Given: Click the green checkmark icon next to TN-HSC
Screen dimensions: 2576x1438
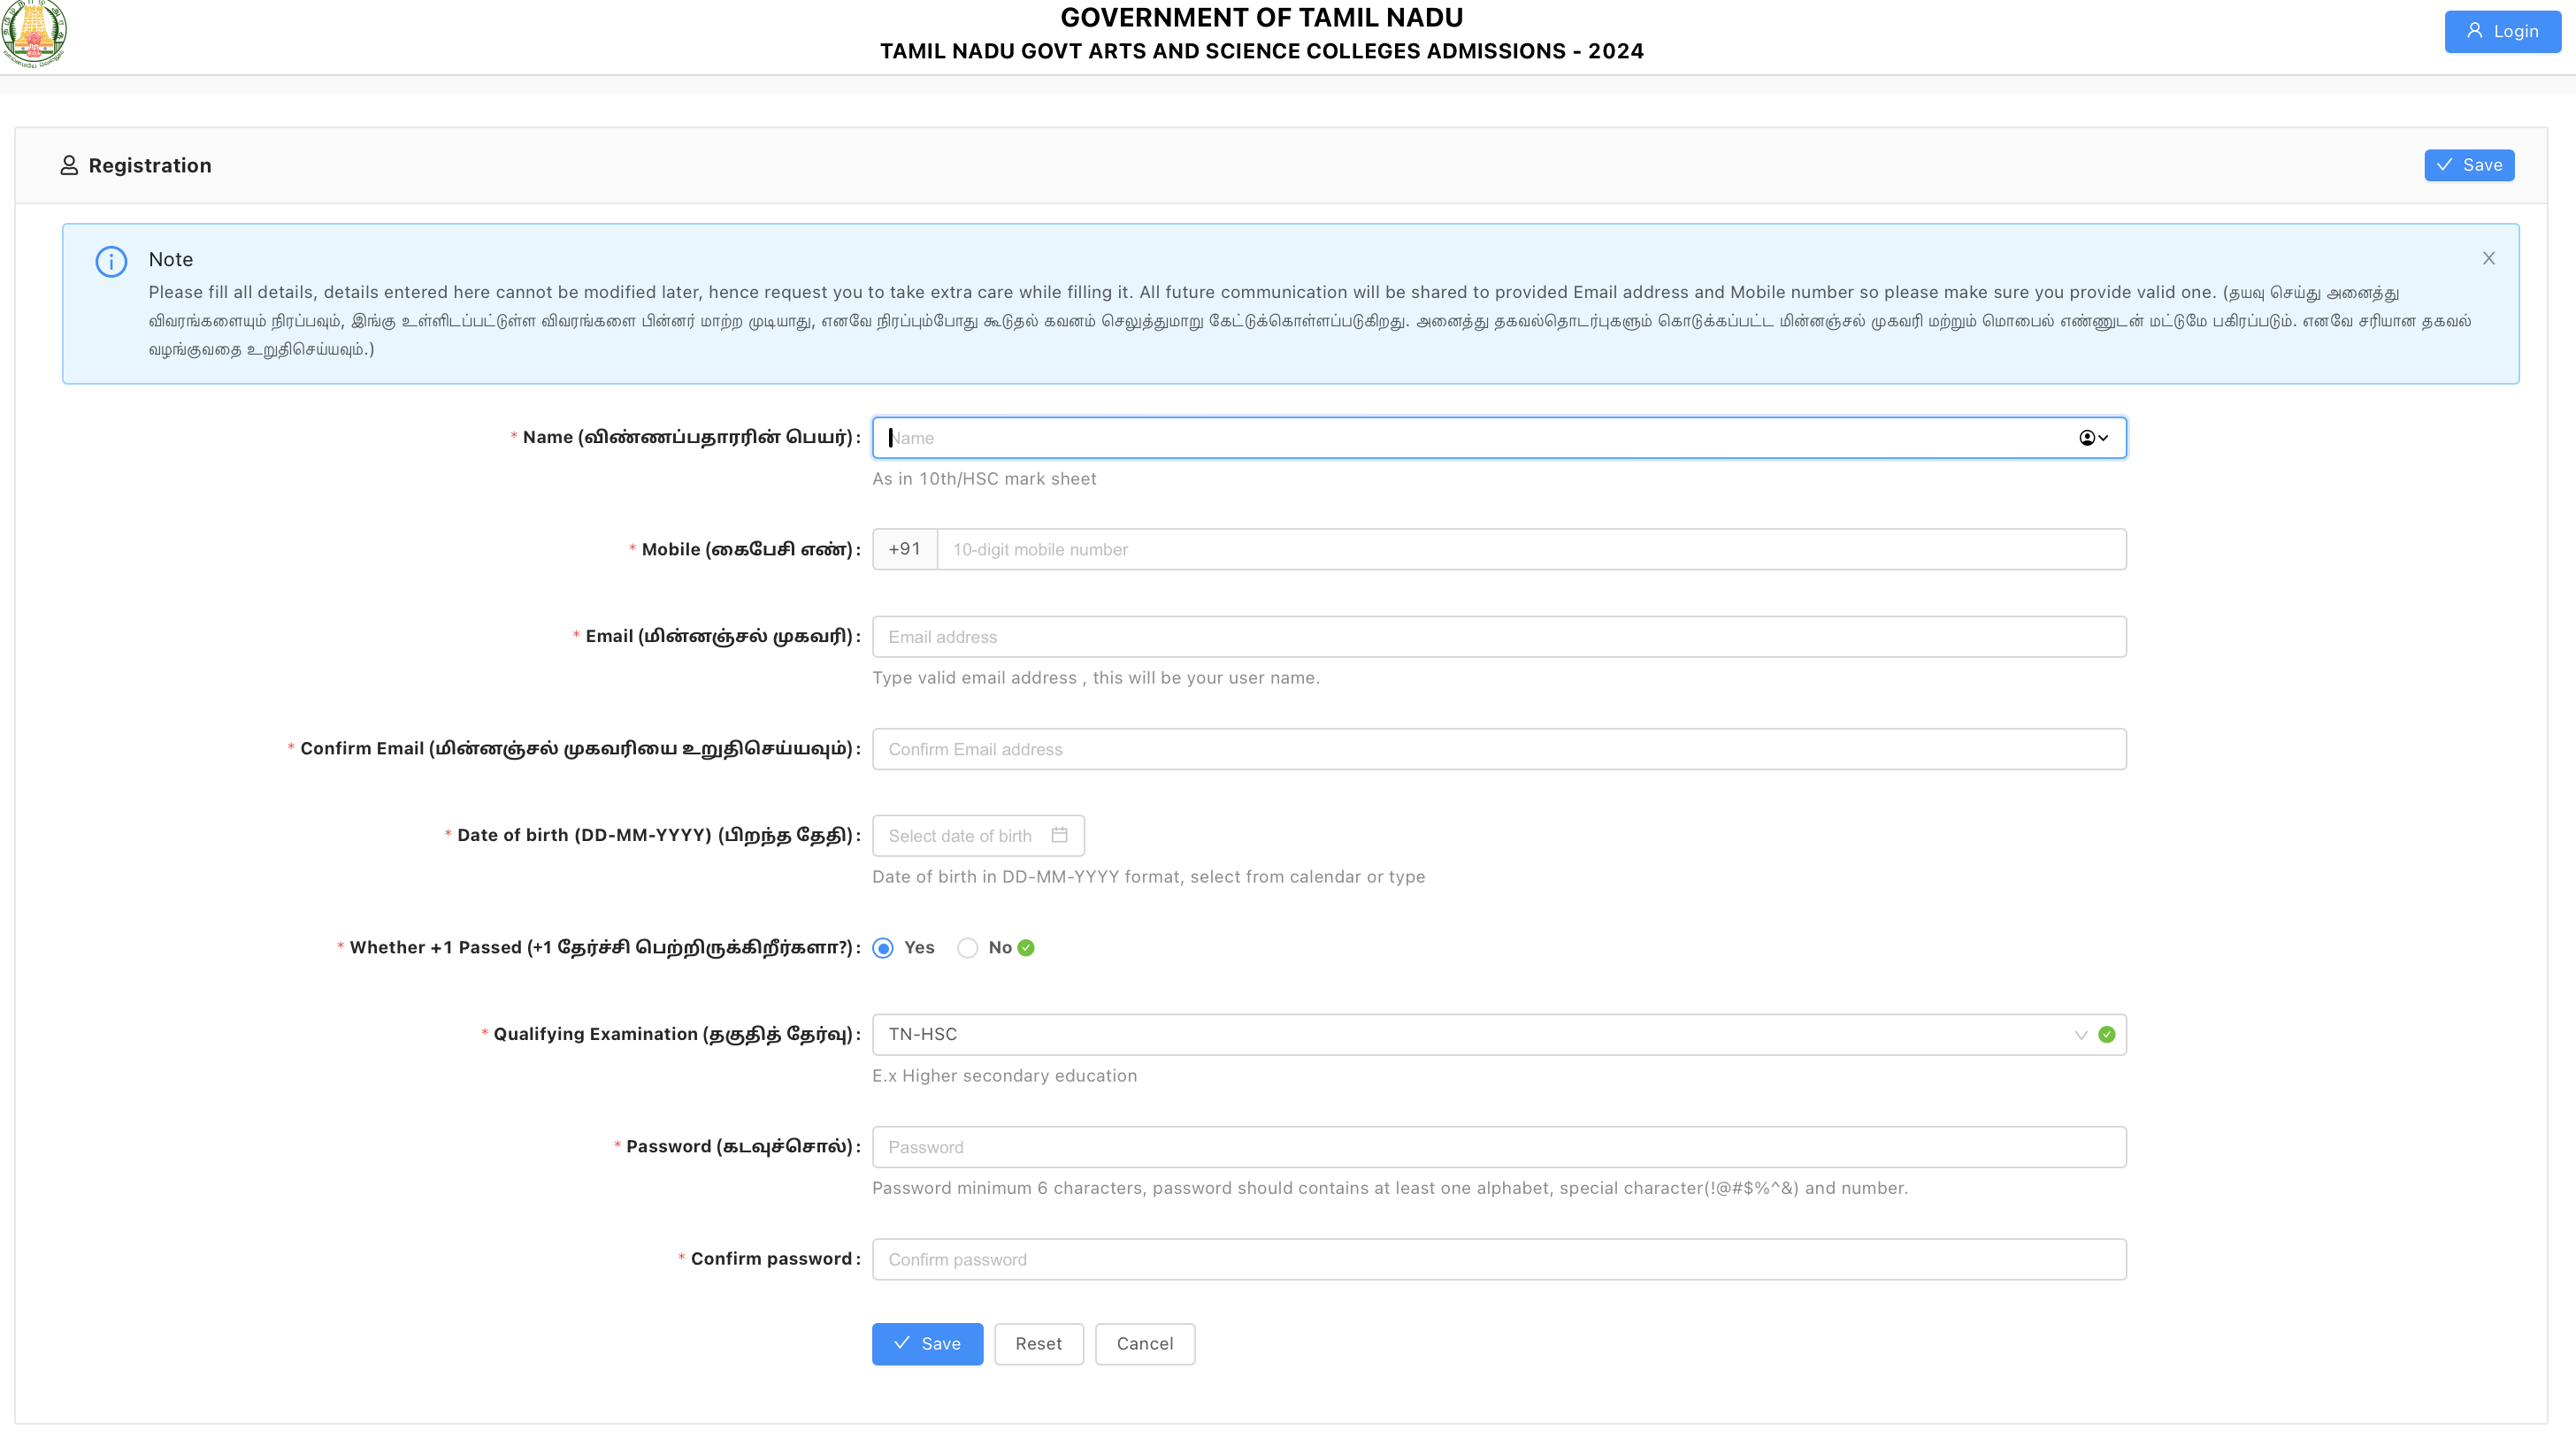Looking at the screenshot, I should pyautogui.click(x=2107, y=1033).
